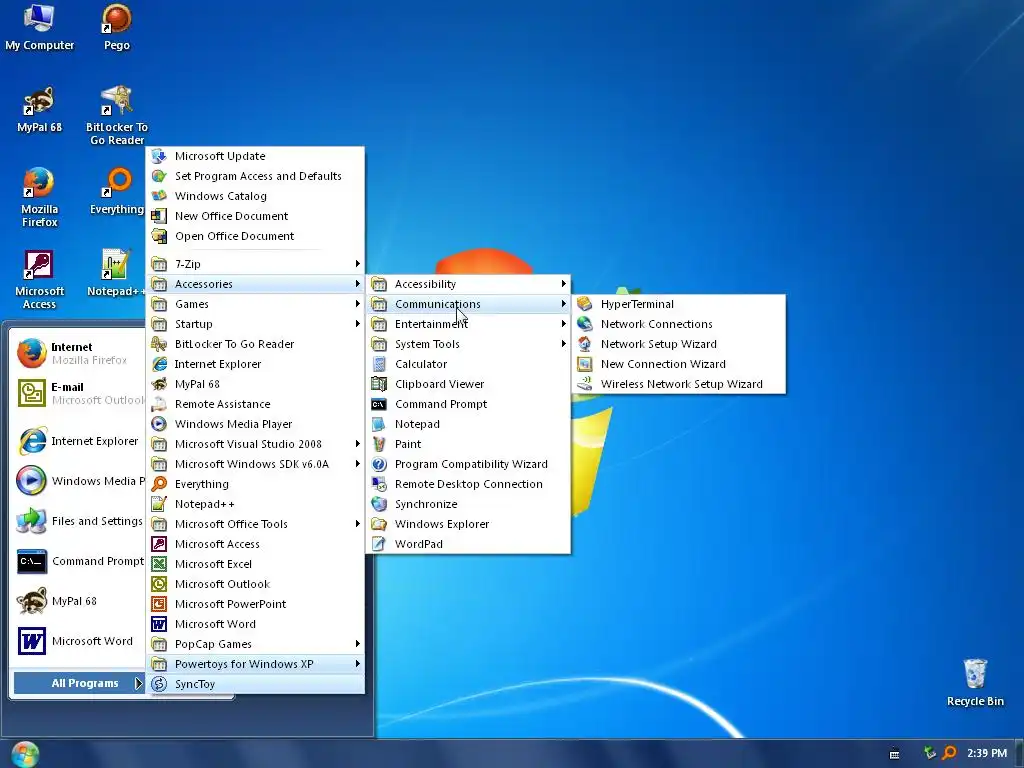Open Mozilla Firefox desktop shortcut
The width and height of the screenshot is (1024, 768).
(x=39, y=198)
